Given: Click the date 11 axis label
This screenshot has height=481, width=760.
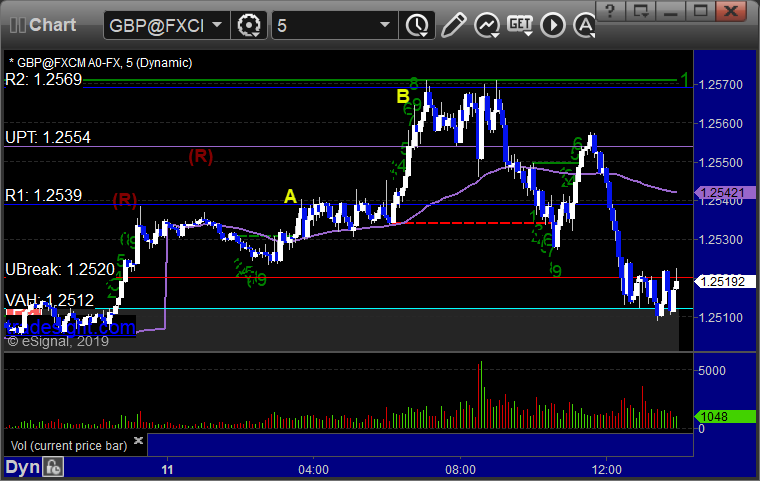Looking at the screenshot, I should [167, 469].
